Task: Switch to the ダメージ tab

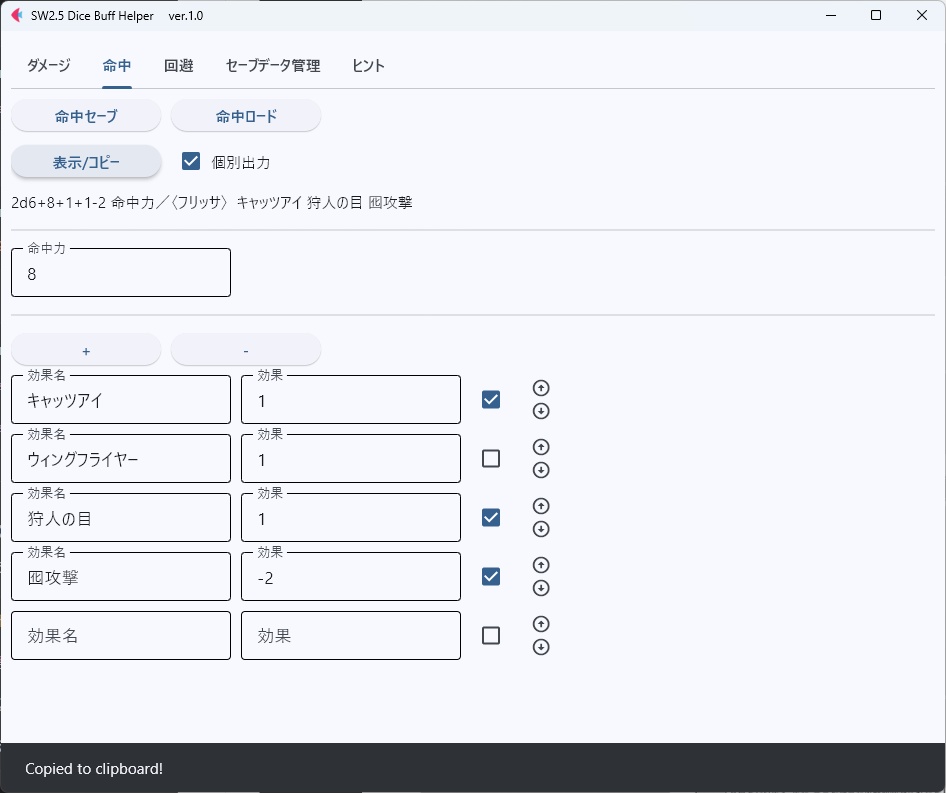Action: tap(47, 65)
